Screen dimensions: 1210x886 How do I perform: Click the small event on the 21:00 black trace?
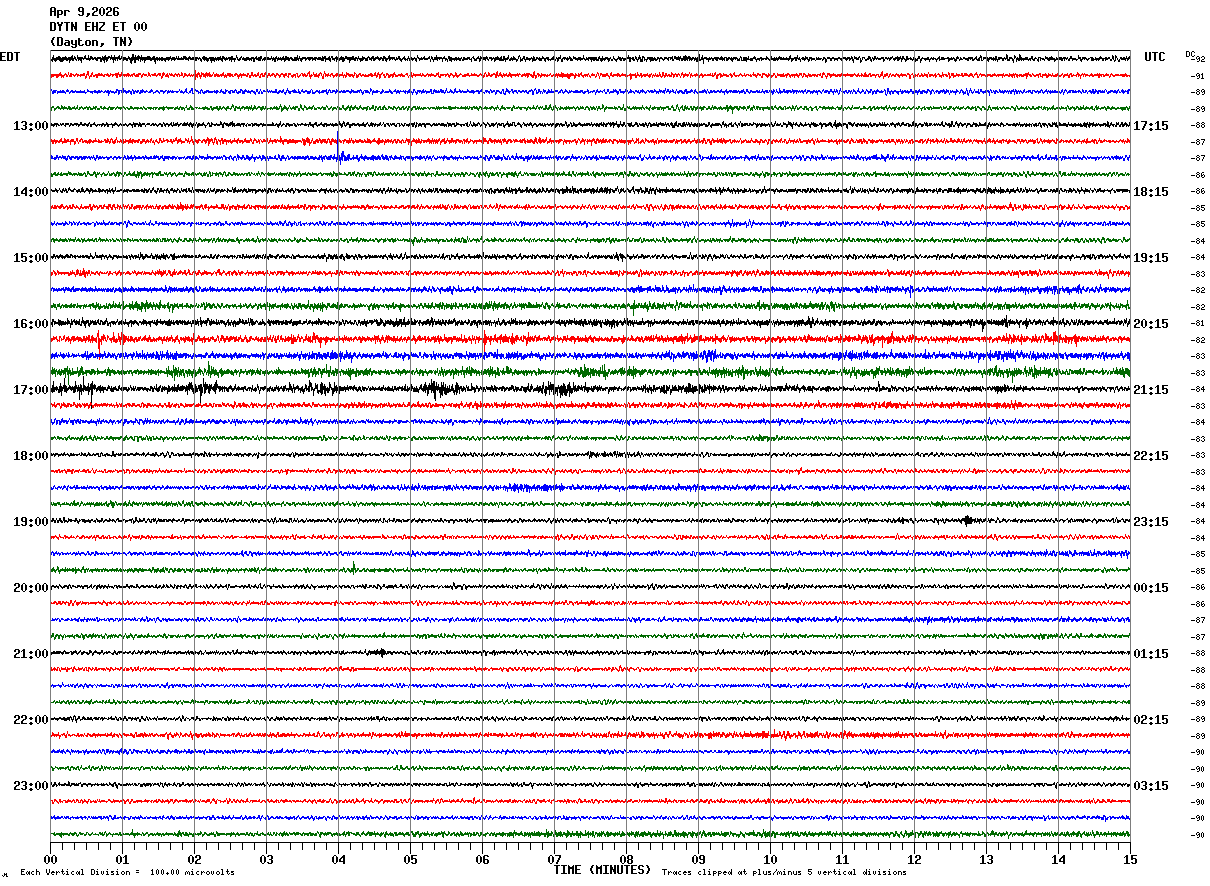click(380, 653)
